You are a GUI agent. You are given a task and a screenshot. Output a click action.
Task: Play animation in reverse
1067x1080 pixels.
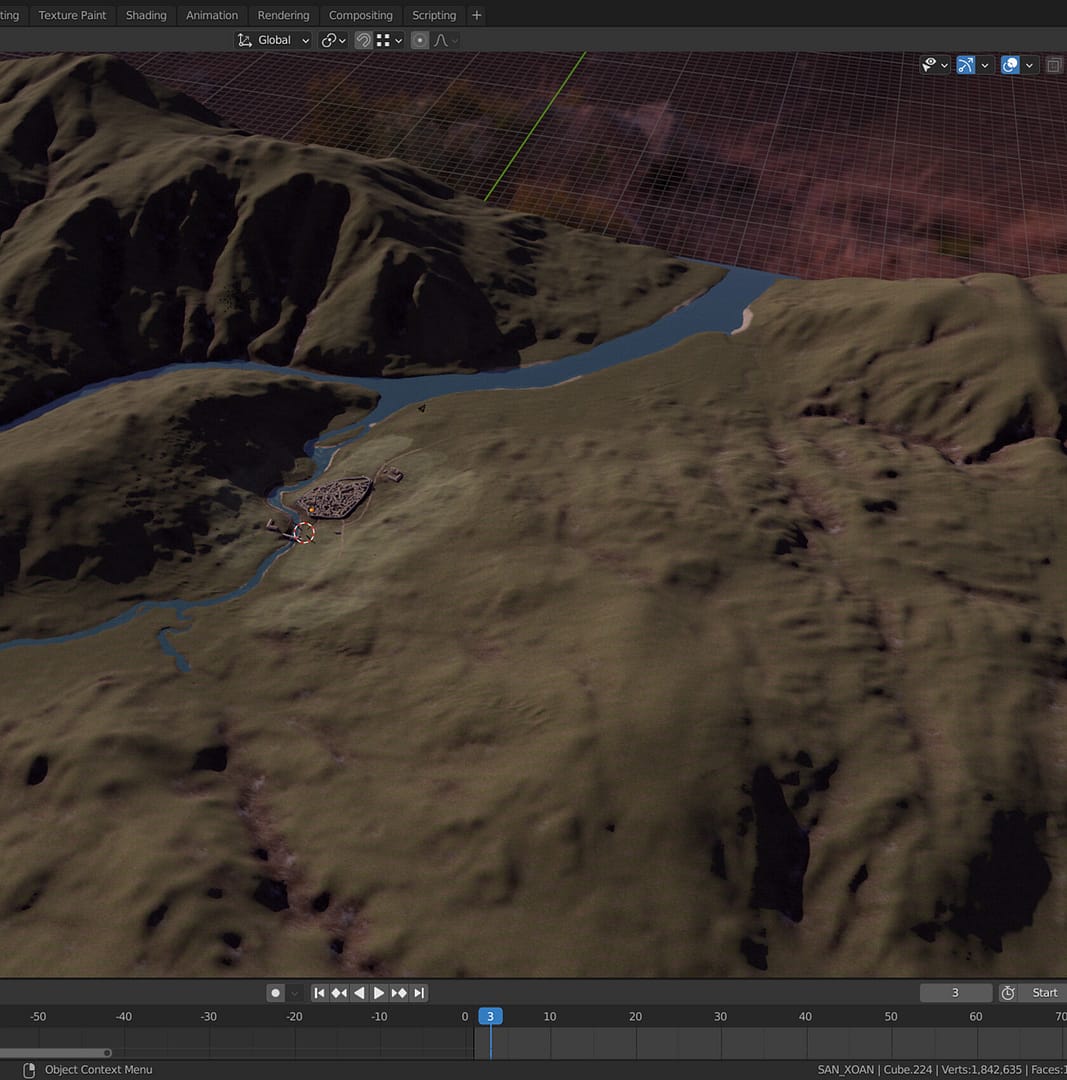359,993
